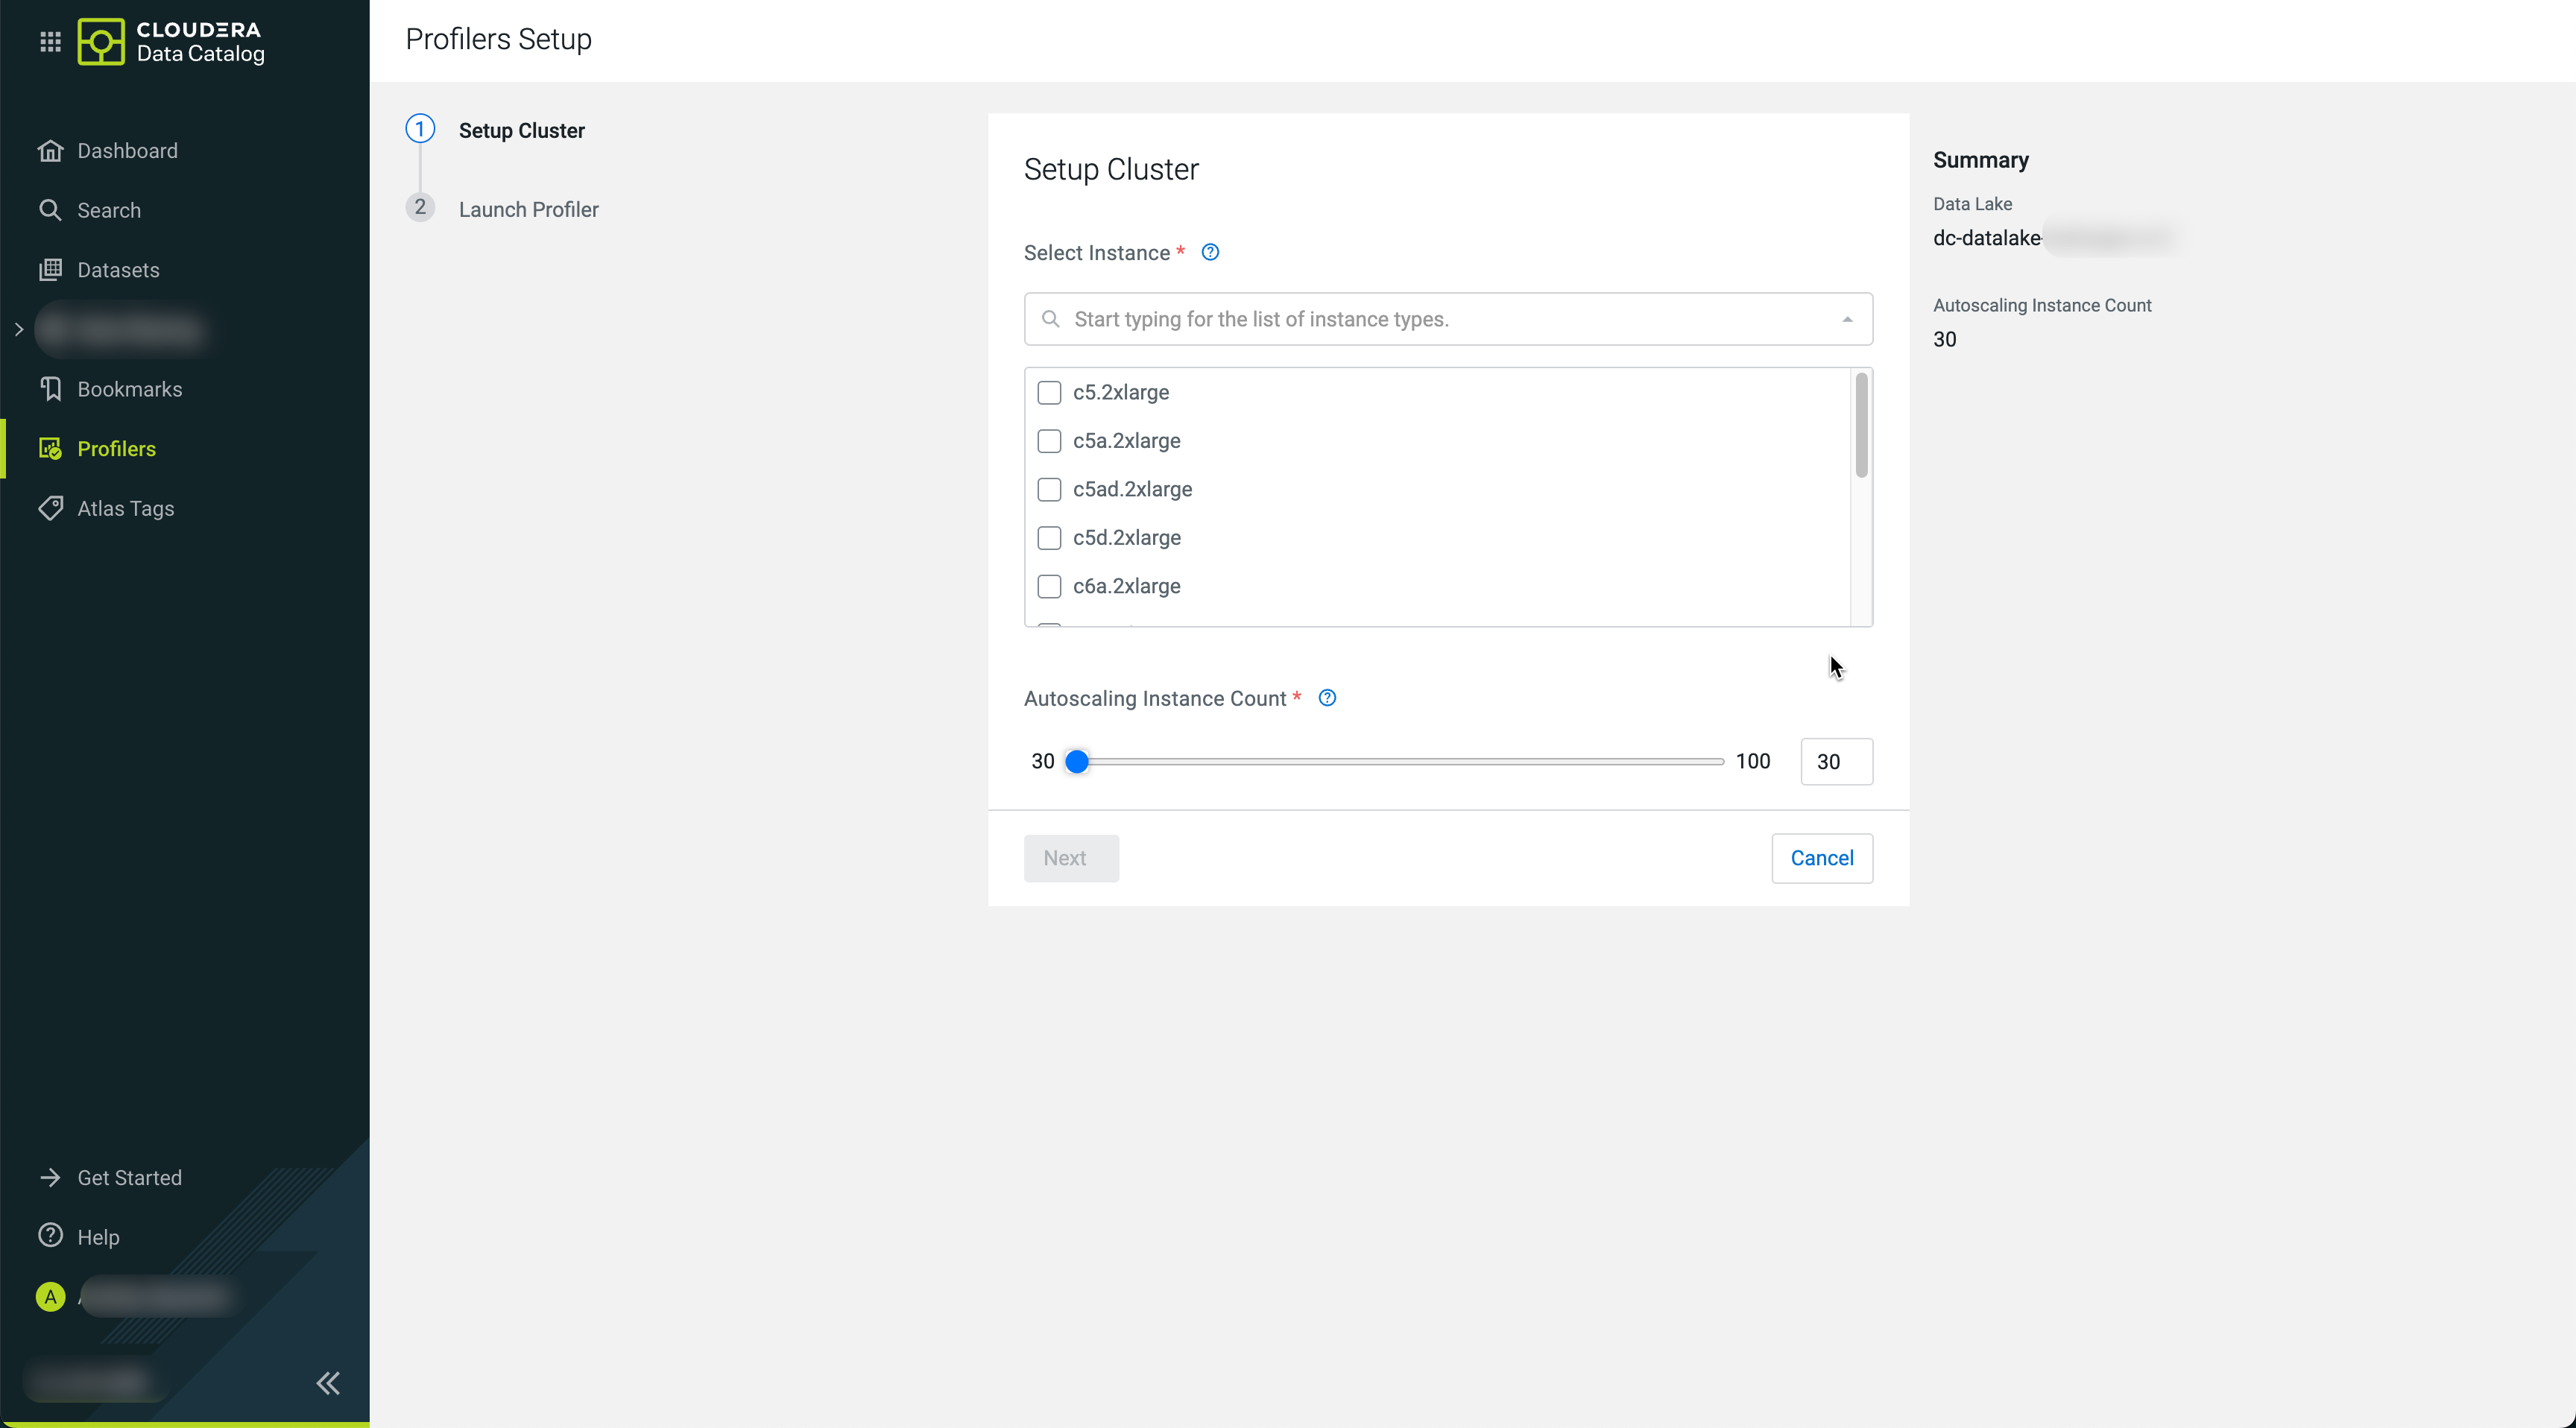
Task: Collapse the instance type dropdown arrow
Action: [x=1847, y=319]
